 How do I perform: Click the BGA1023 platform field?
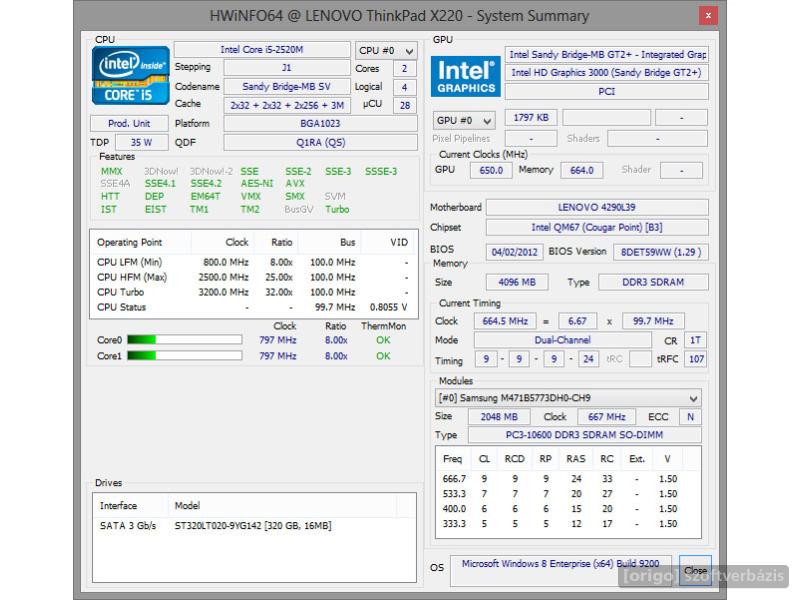[320, 123]
